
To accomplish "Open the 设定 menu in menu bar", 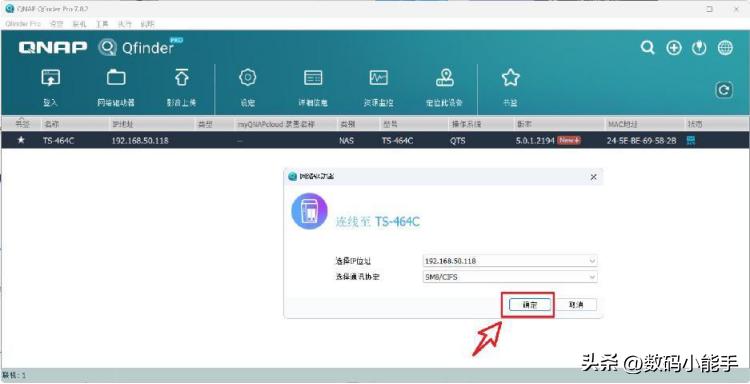I will 56,23.
